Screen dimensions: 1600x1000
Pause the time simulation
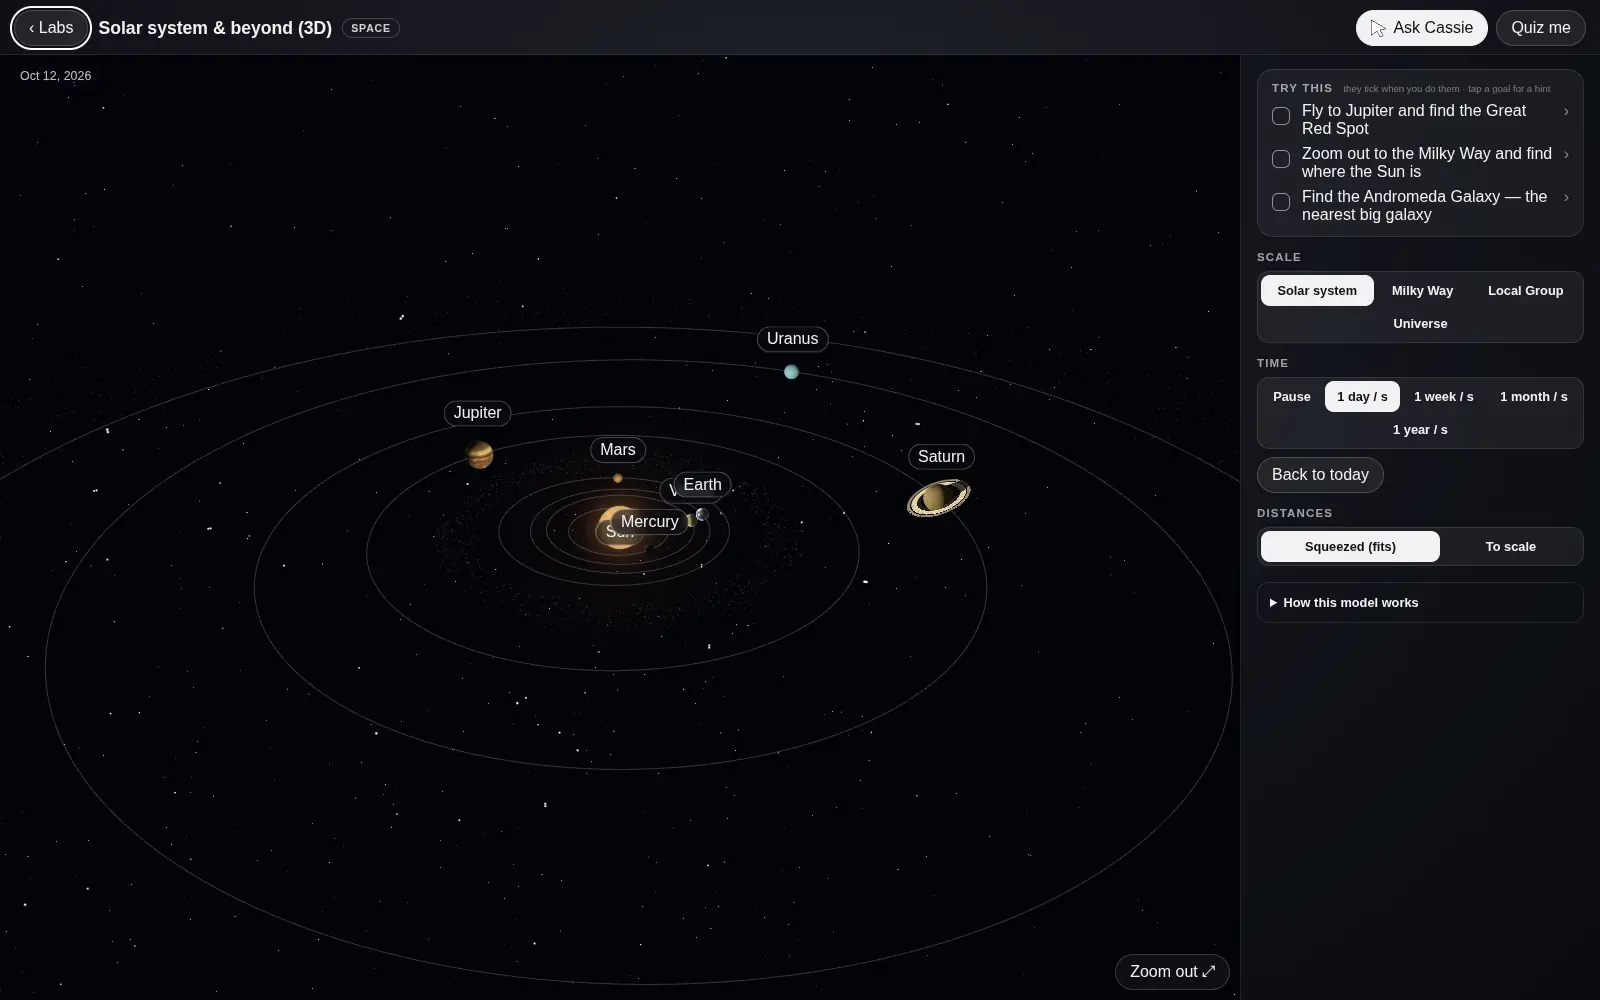(1291, 397)
